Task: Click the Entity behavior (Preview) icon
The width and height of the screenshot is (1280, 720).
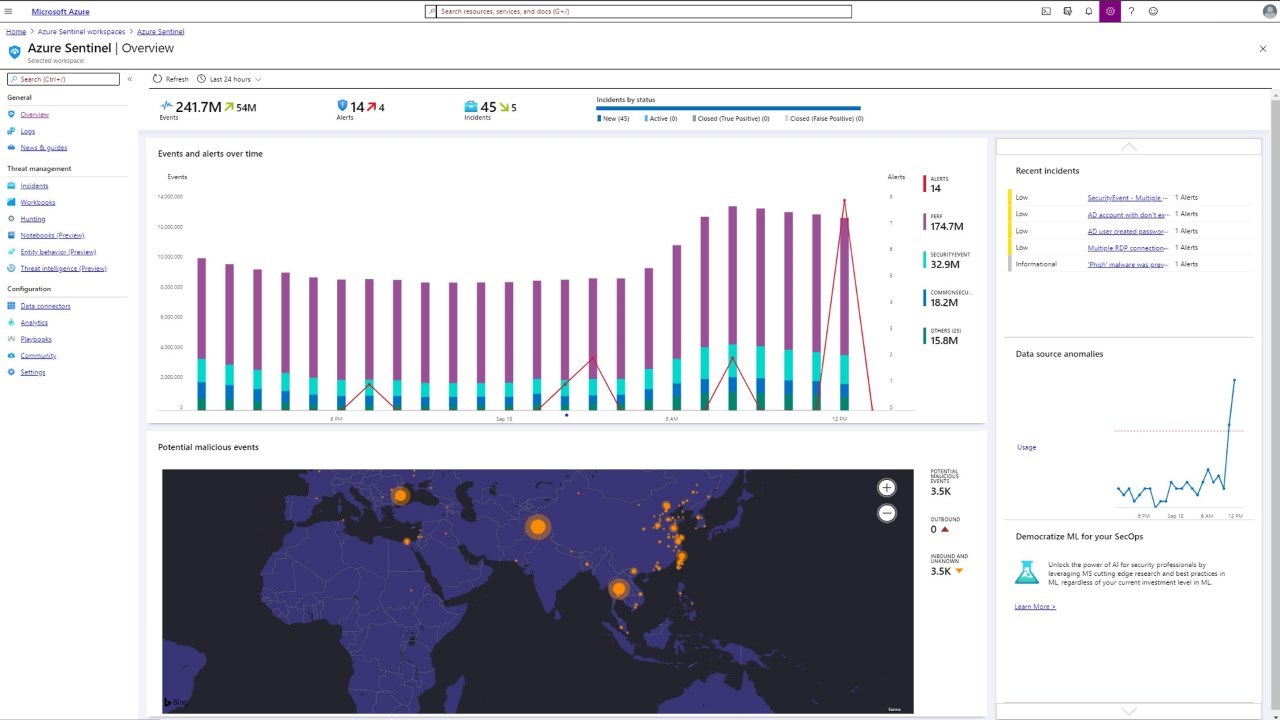Action: coord(12,252)
